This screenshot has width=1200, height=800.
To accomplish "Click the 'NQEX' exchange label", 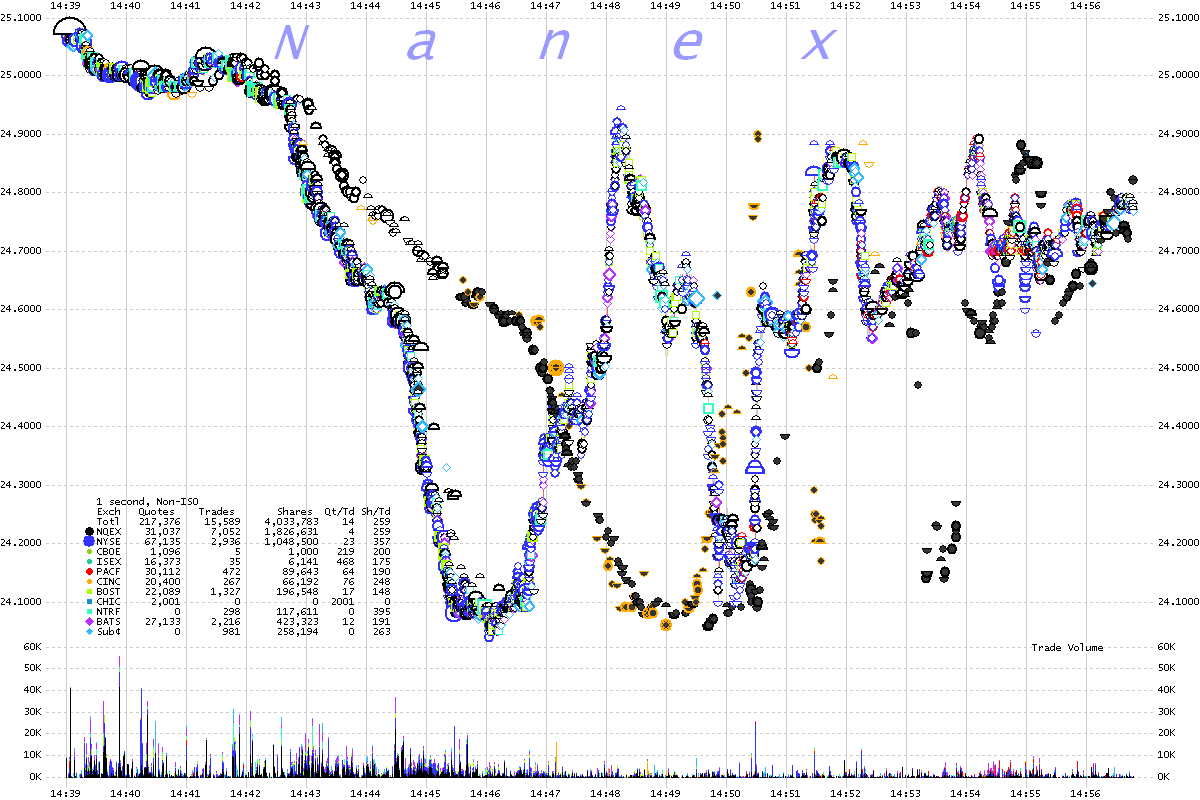I will click(x=108, y=531).
